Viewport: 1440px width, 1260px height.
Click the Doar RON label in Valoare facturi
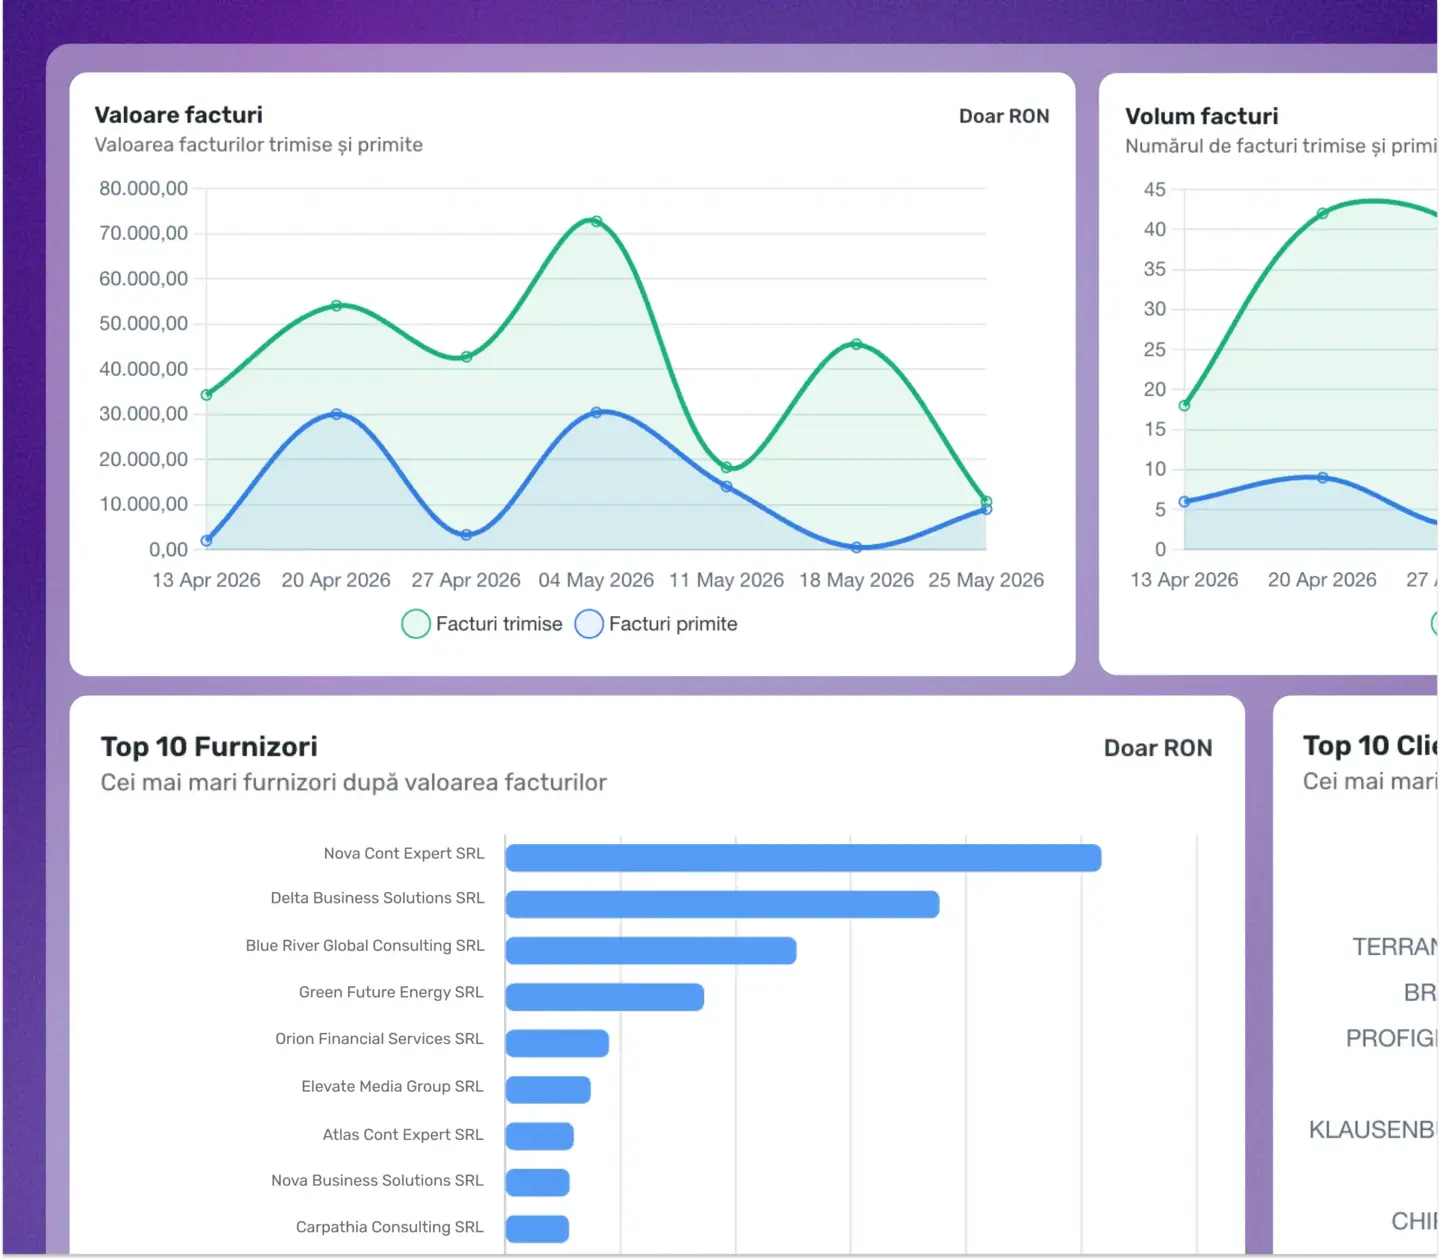tap(1004, 116)
